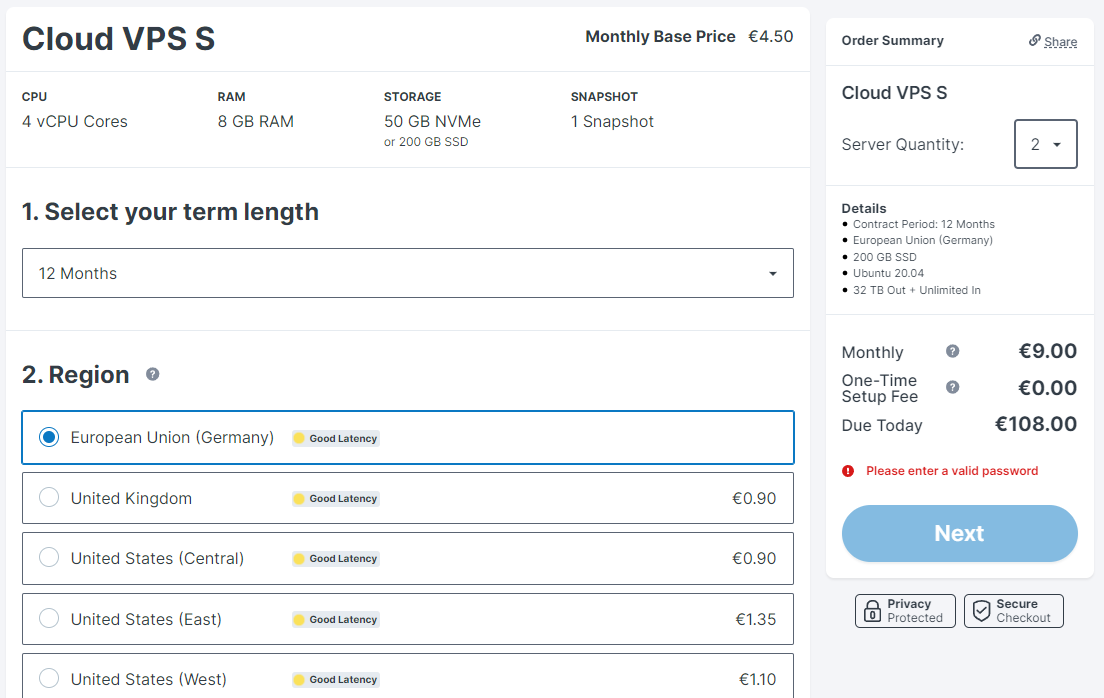Click the Privacy Protected lock badge

[905, 611]
